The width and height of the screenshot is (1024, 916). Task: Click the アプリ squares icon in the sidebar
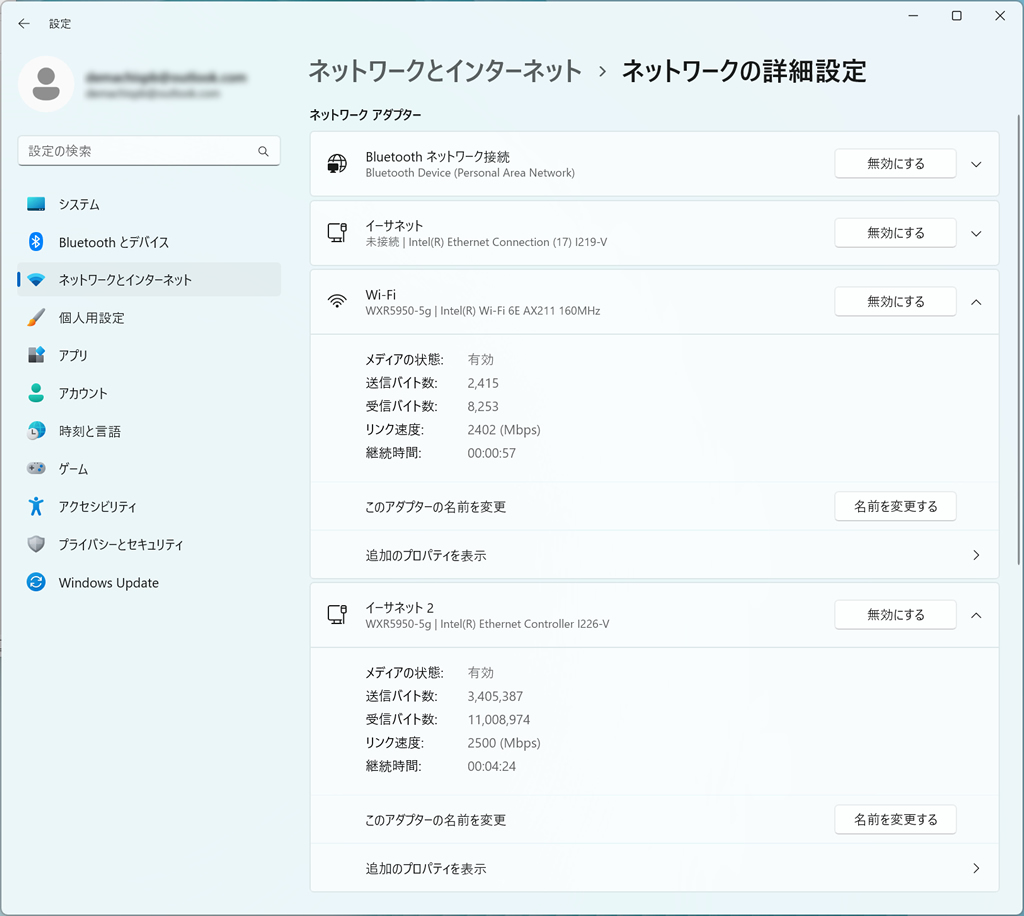pos(36,355)
